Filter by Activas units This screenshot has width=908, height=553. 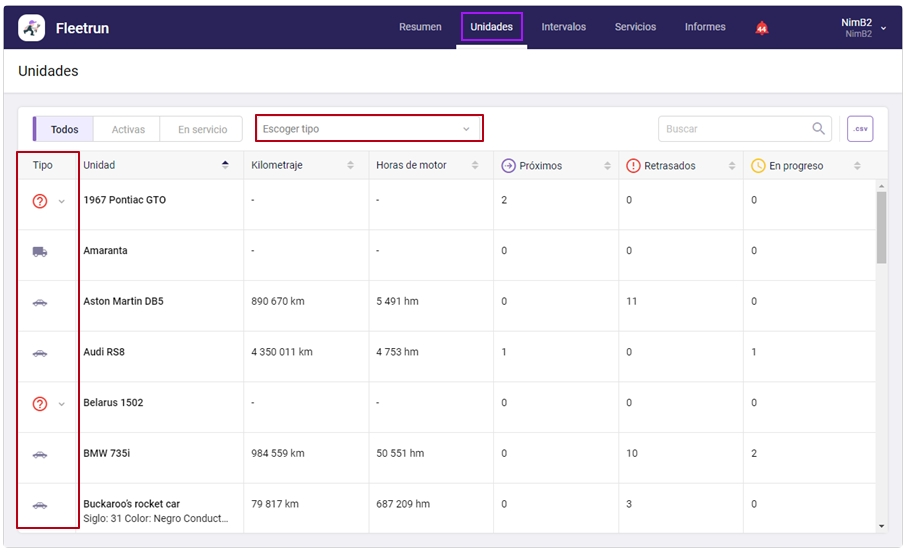(x=128, y=129)
